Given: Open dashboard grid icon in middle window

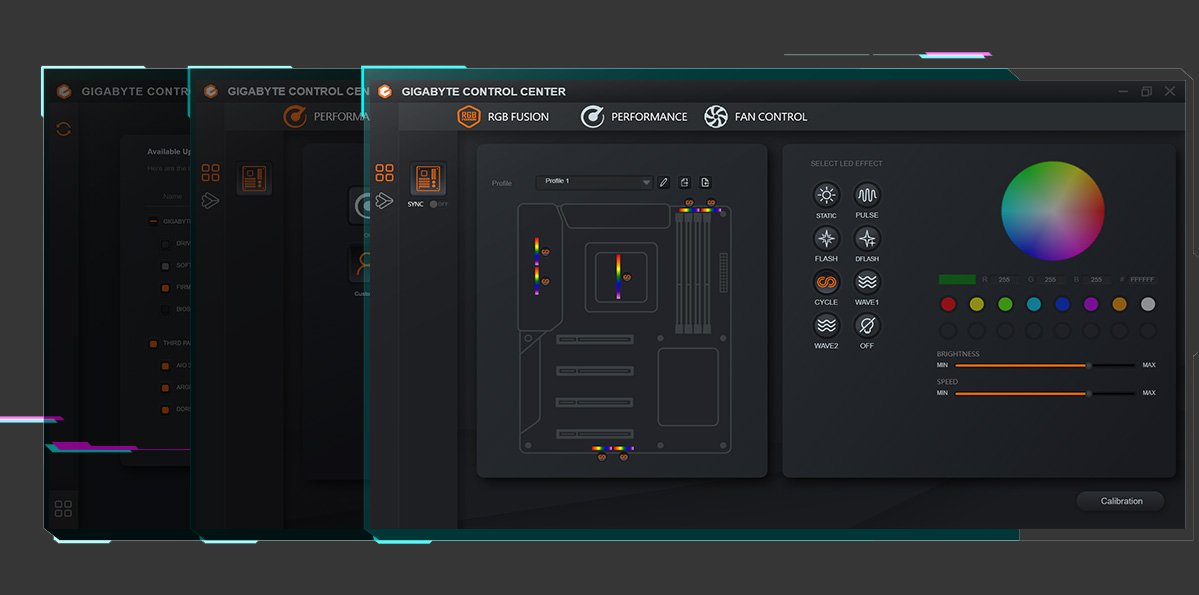Looking at the screenshot, I should 210,173.
